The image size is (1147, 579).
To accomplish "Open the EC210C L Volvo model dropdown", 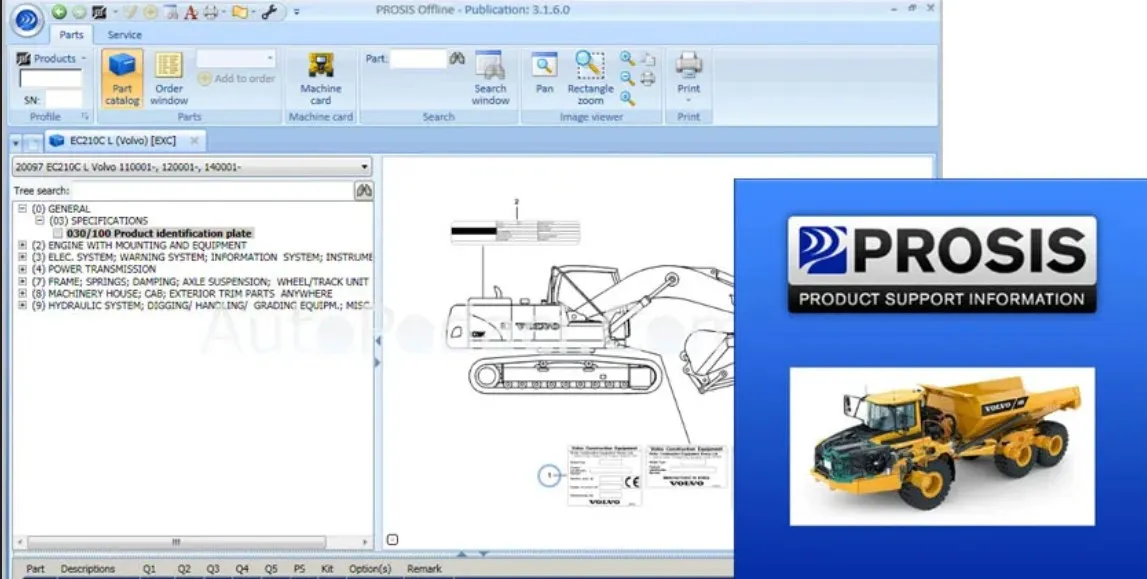I will [x=192, y=167].
